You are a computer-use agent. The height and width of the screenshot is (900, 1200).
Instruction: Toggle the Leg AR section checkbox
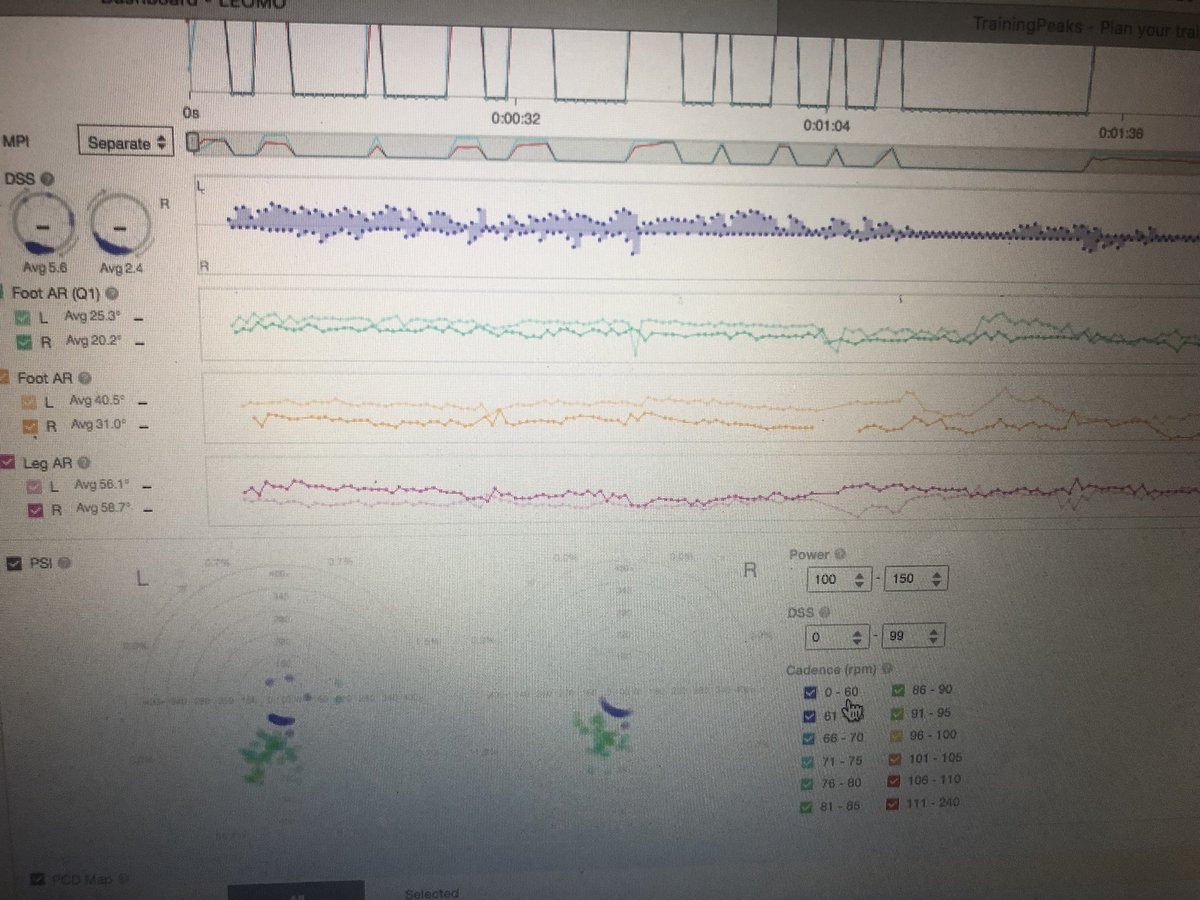pyautogui.click(x=8, y=463)
